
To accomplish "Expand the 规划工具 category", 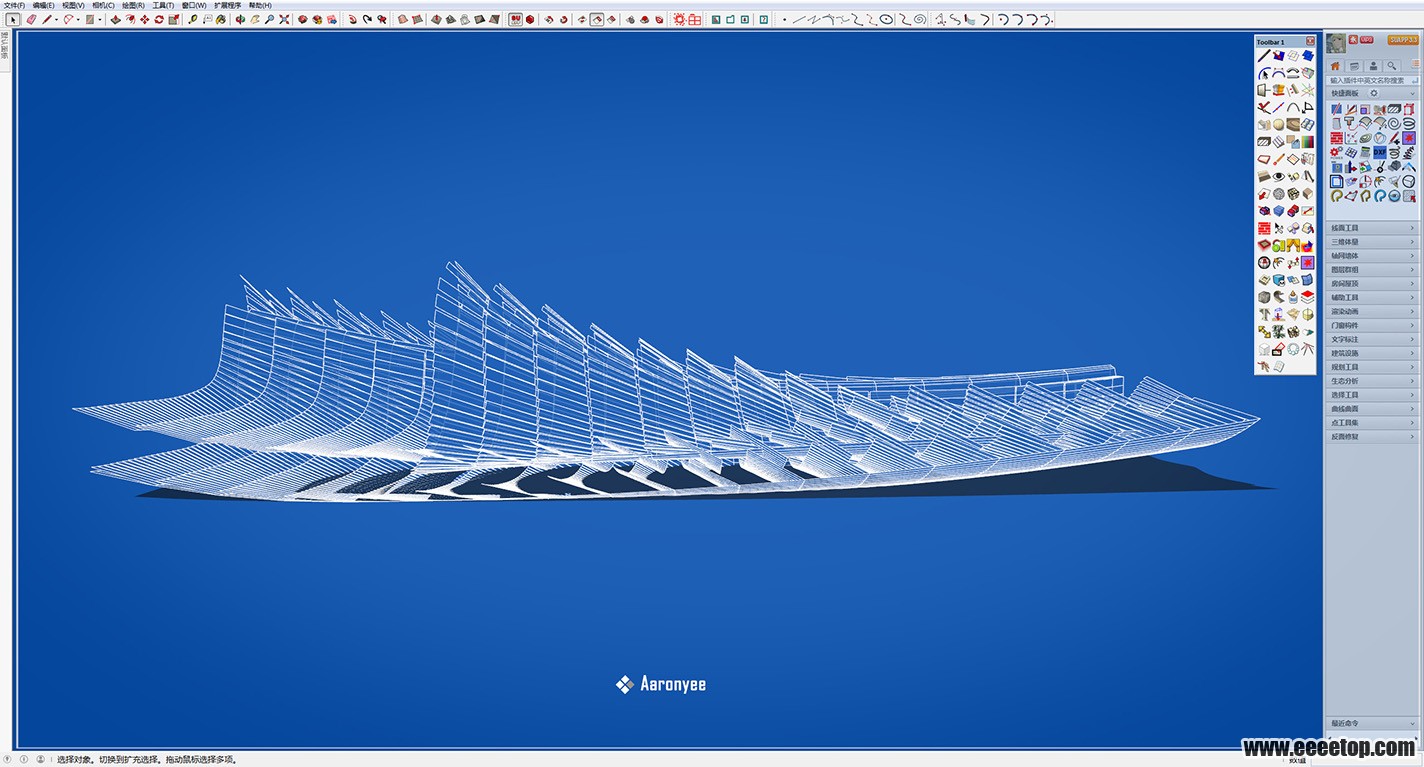I will (x=1372, y=367).
